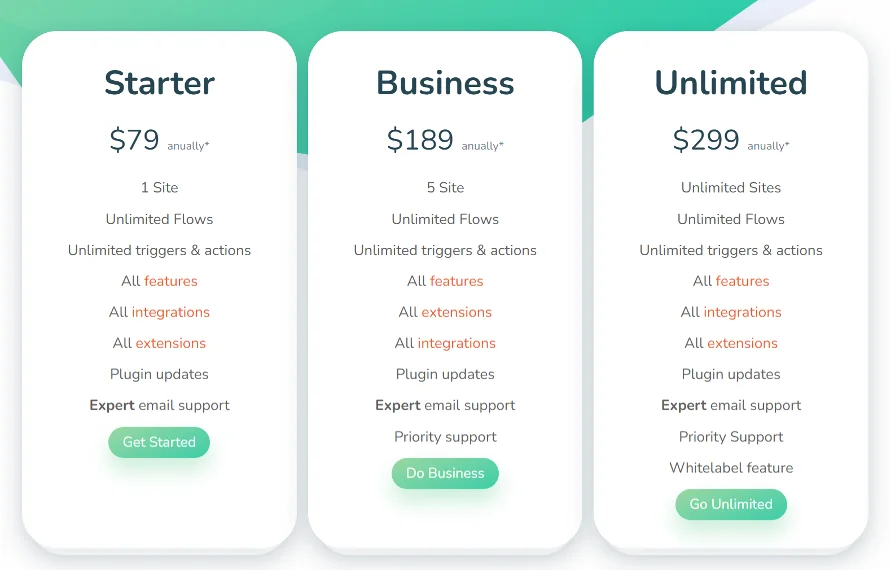This screenshot has height=570, width=891.
Task: Click the Do Business button
Action: [x=445, y=473]
